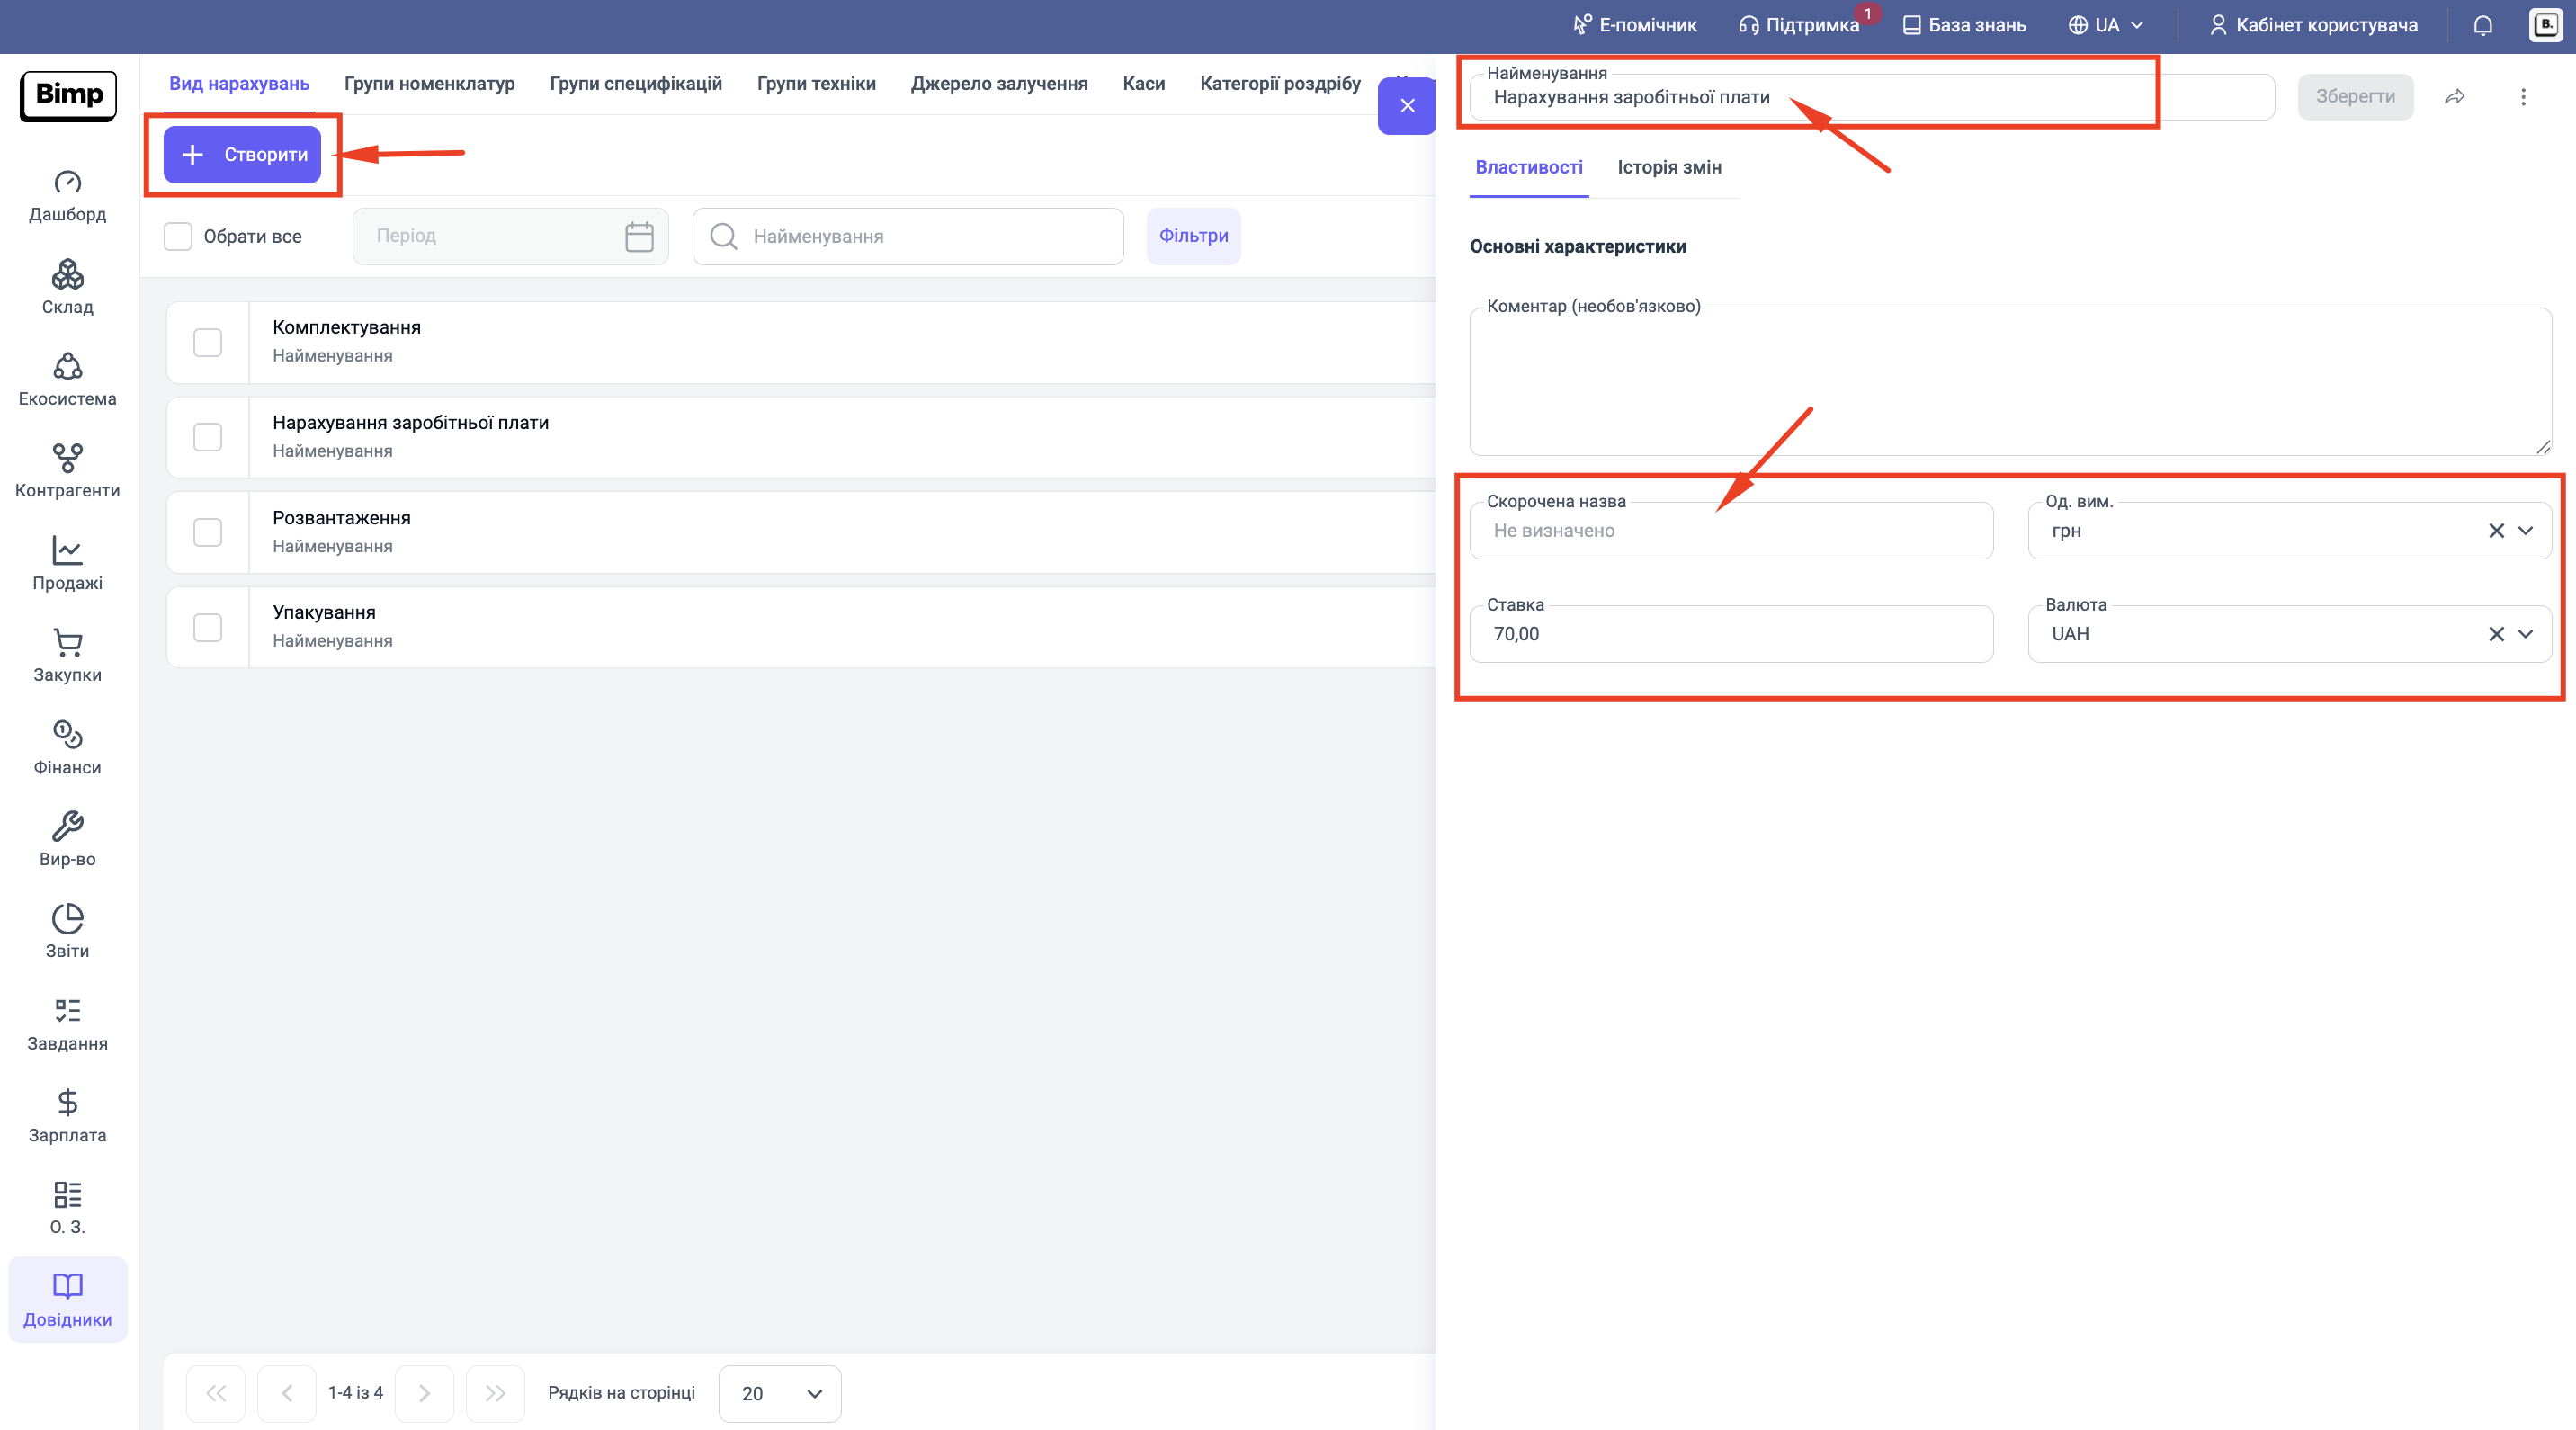
Task: Click the share arrow icon next to Зберегти
Action: (2454, 97)
